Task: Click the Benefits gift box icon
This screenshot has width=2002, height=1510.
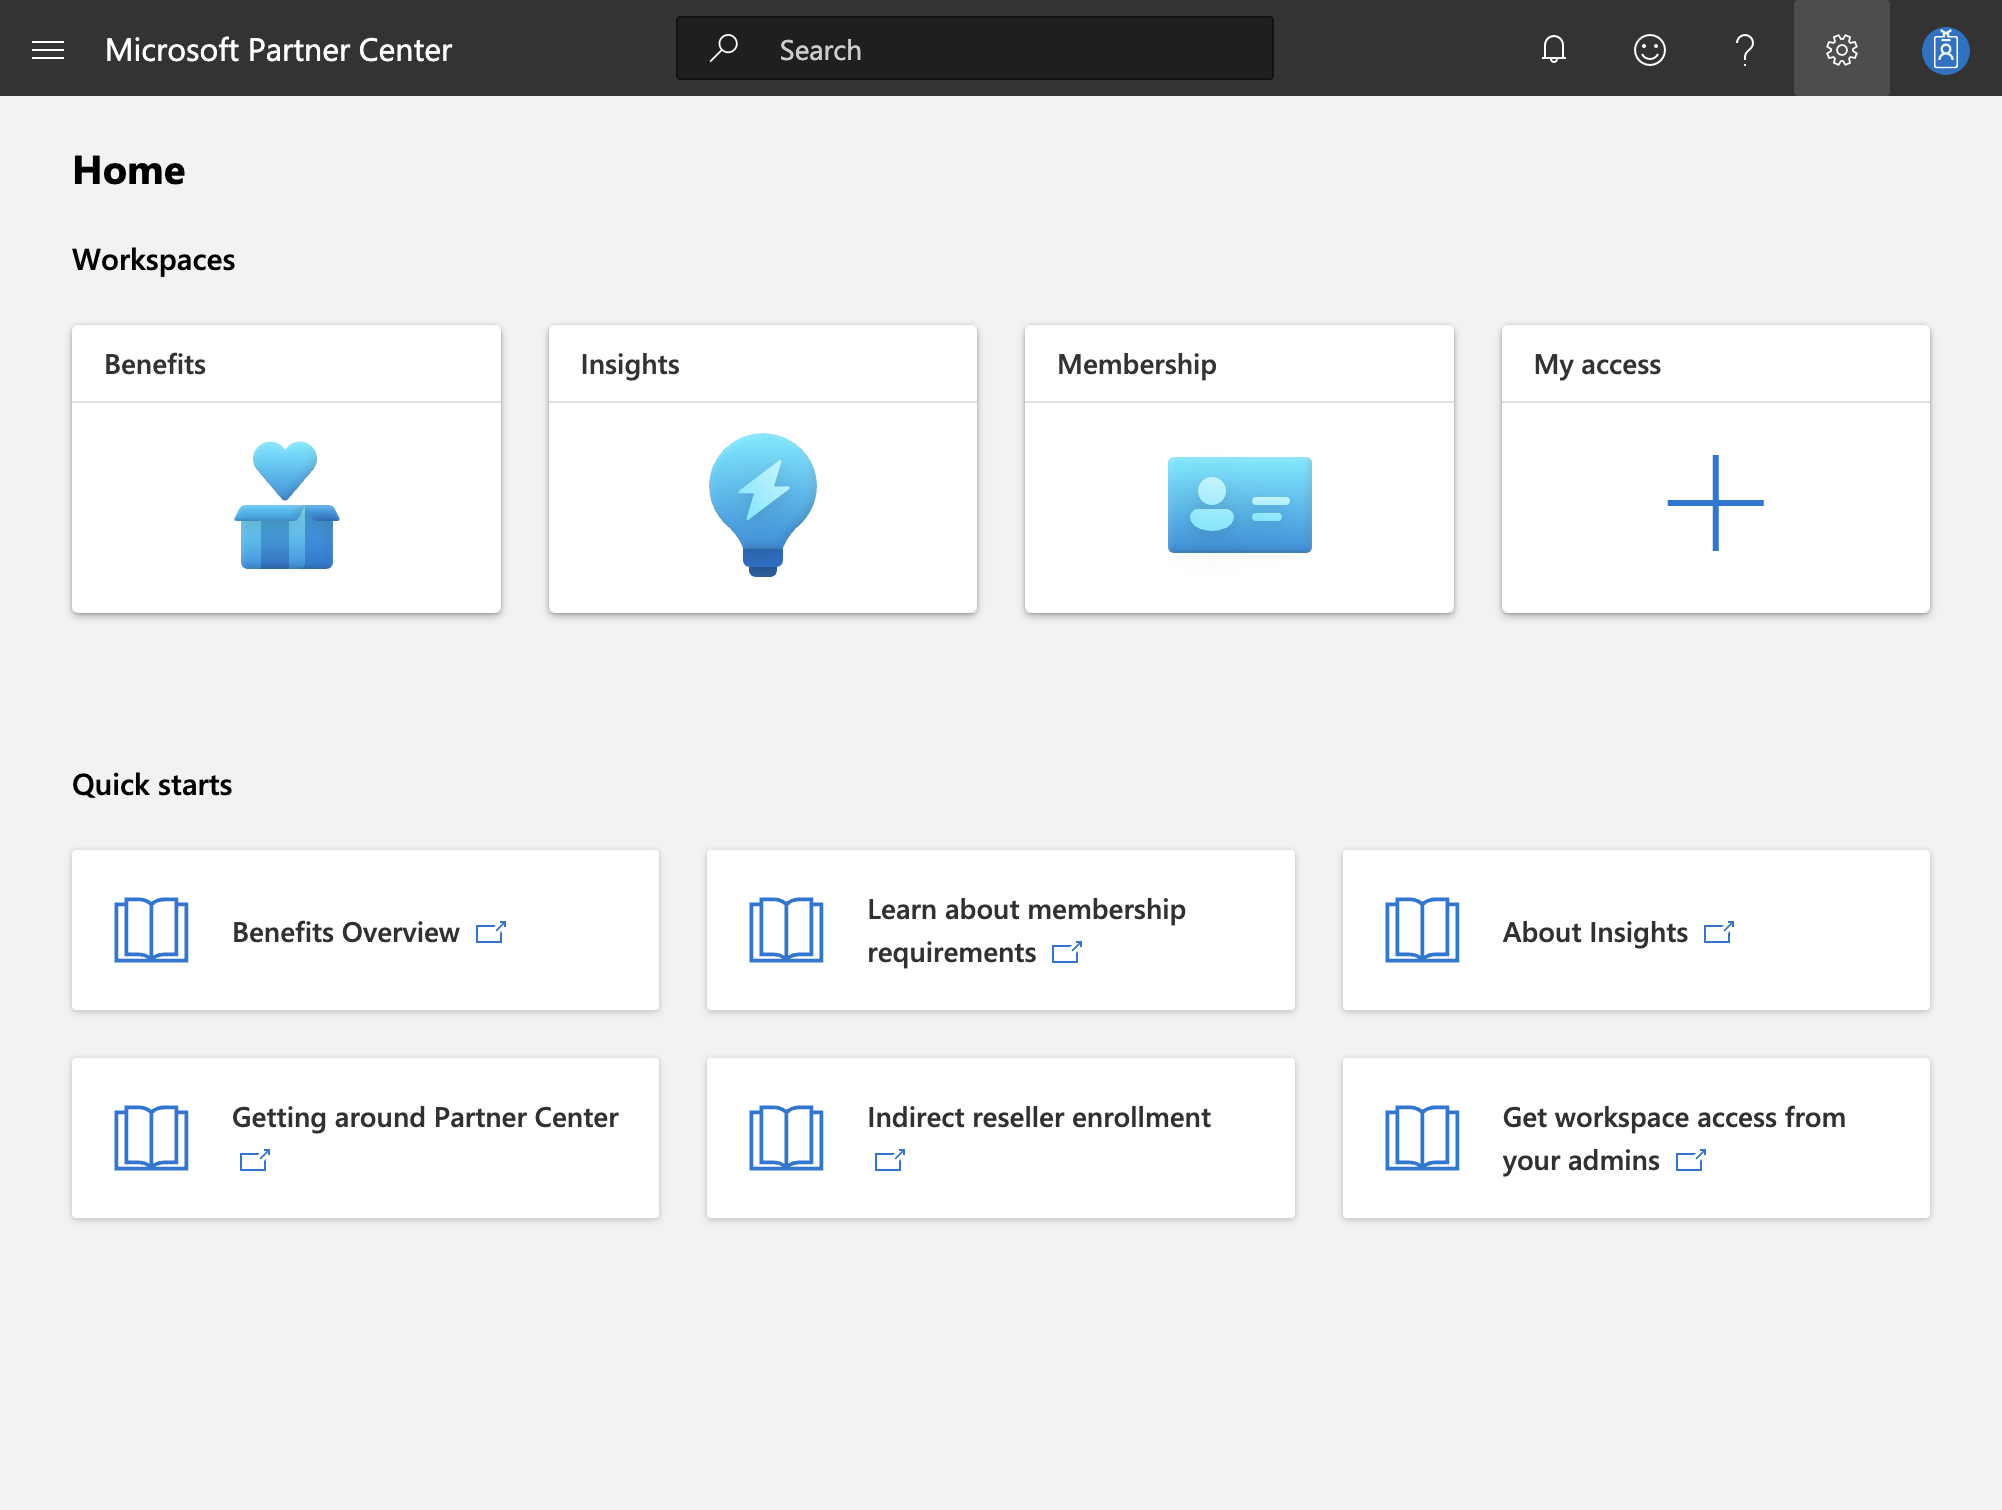Action: [x=286, y=505]
